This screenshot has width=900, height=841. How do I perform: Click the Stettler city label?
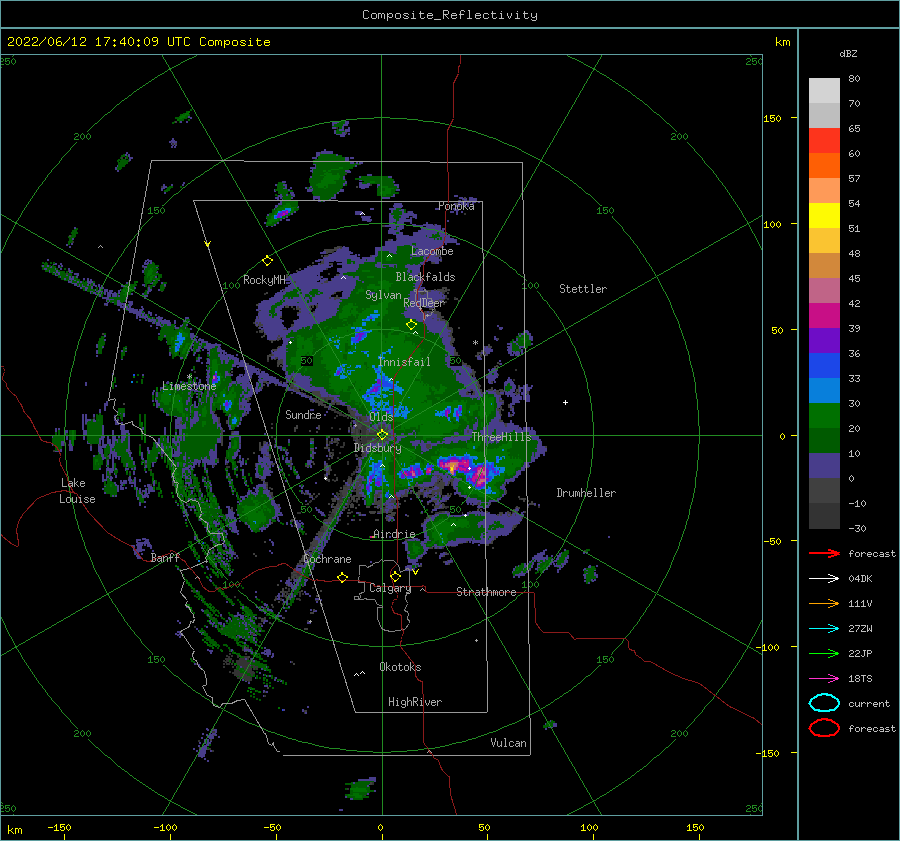click(x=583, y=289)
